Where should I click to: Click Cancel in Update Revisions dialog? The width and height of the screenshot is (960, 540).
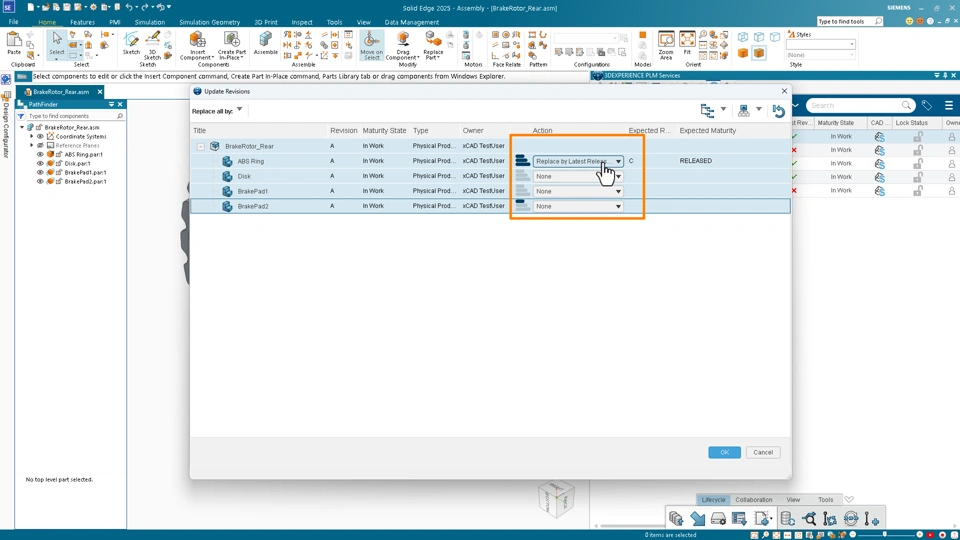pyautogui.click(x=763, y=452)
